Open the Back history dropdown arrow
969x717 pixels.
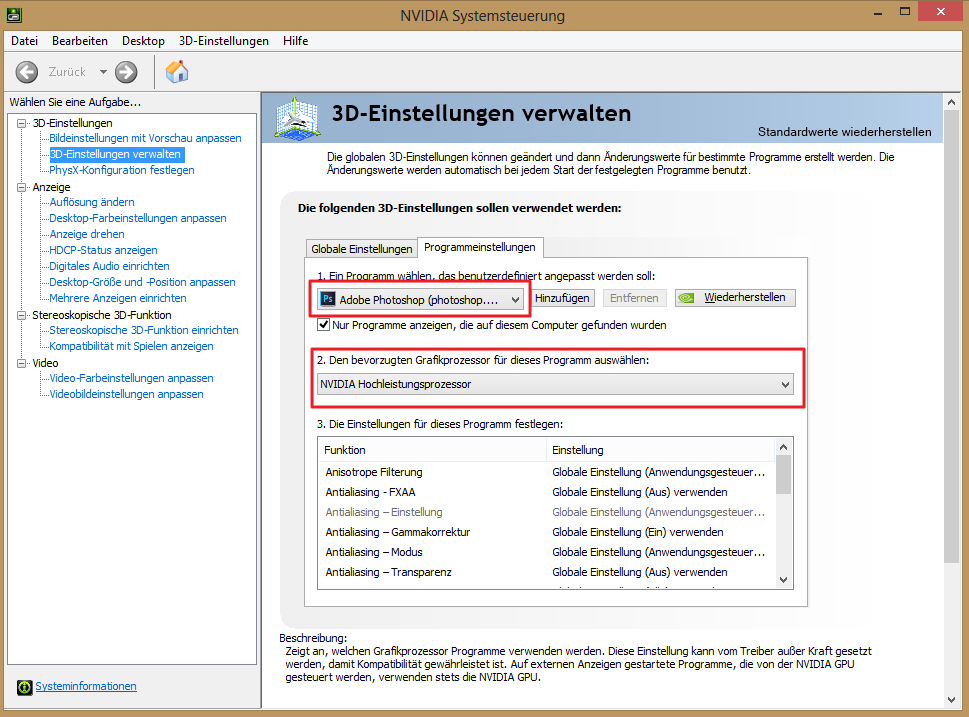point(103,72)
